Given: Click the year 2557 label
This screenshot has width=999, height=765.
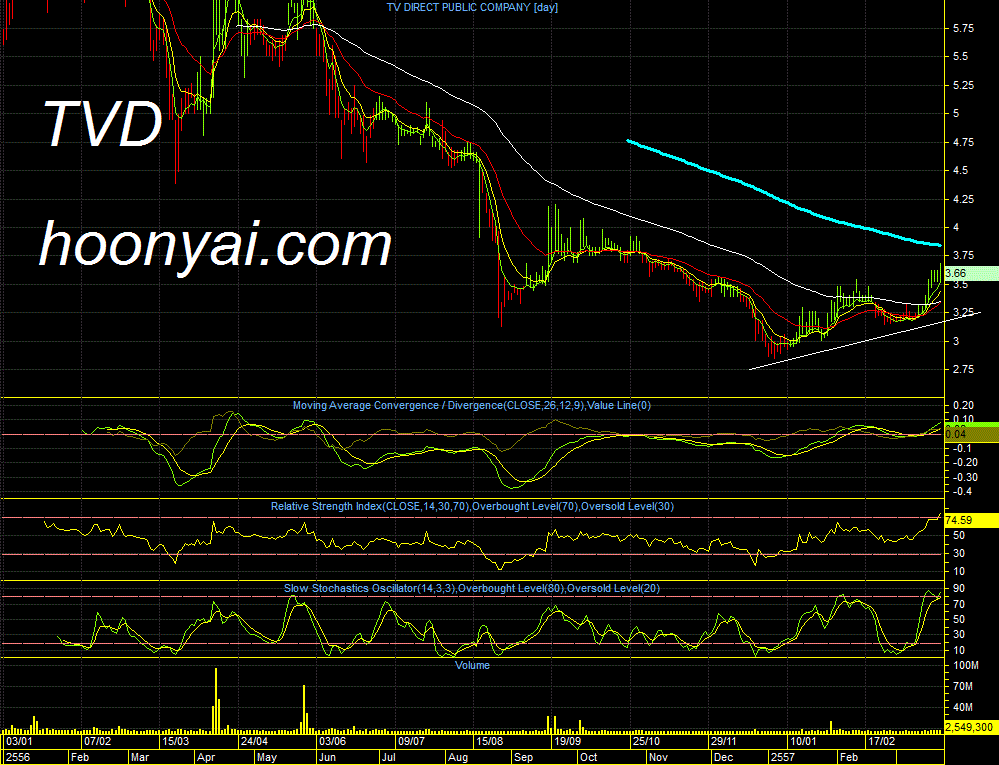Looking at the screenshot, I should [x=782, y=757].
